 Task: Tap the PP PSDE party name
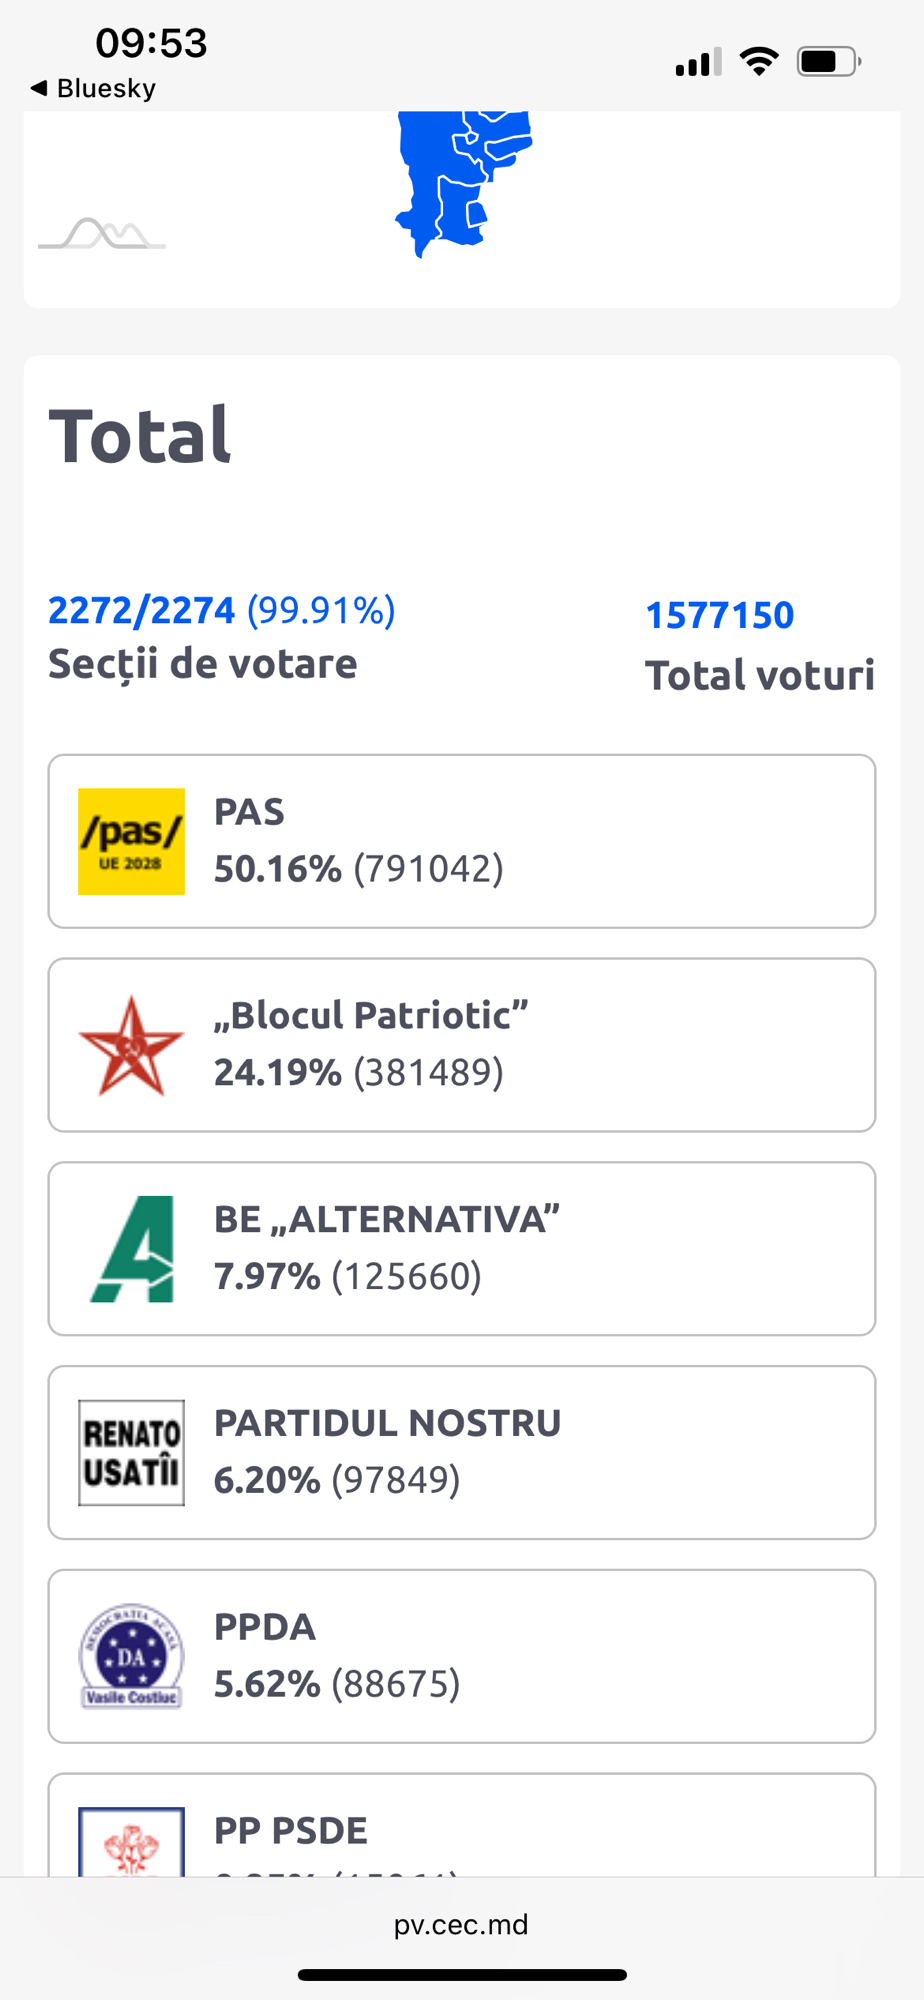[x=290, y=1831]
